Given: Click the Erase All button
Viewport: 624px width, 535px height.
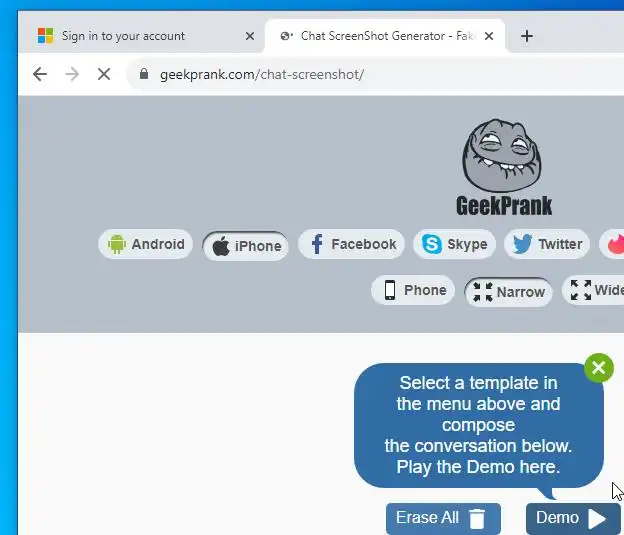Looking at the screenshot, I should [443, 518].
